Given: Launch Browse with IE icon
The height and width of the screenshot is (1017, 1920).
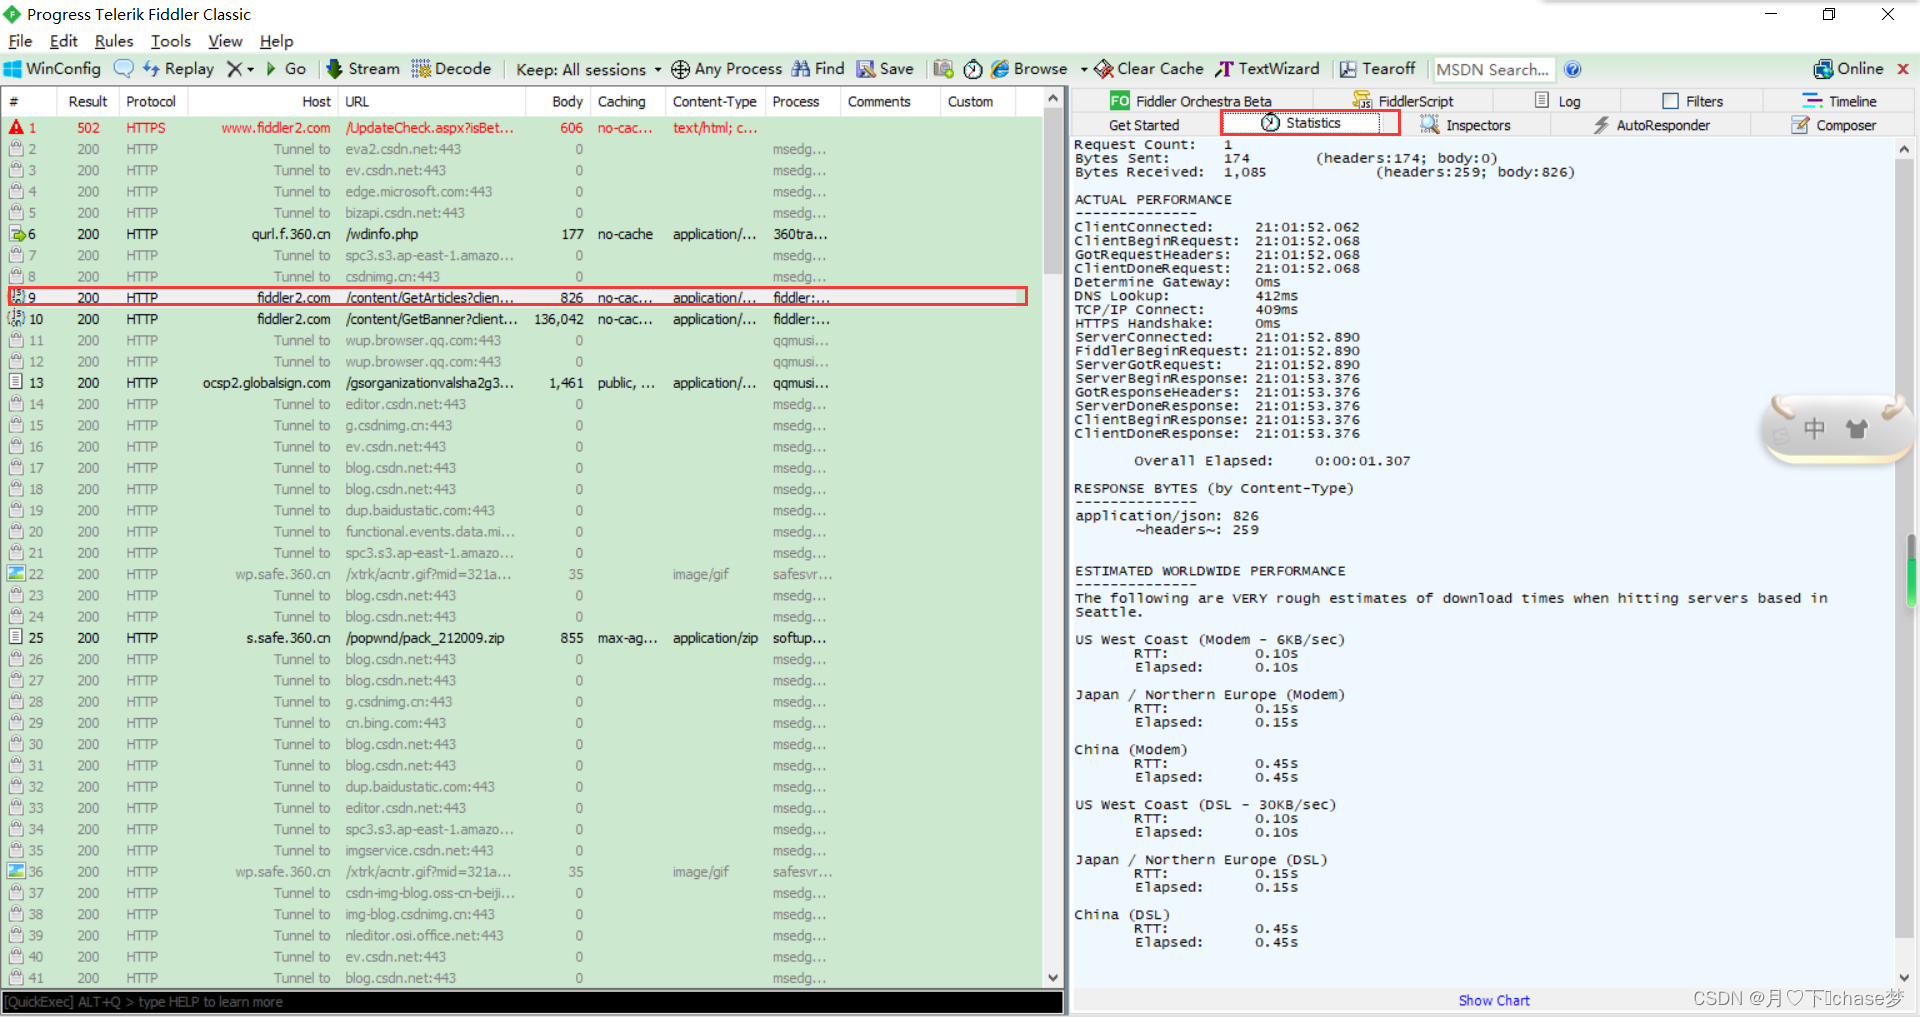Looking at the screenshot, I should point(1029,69).
